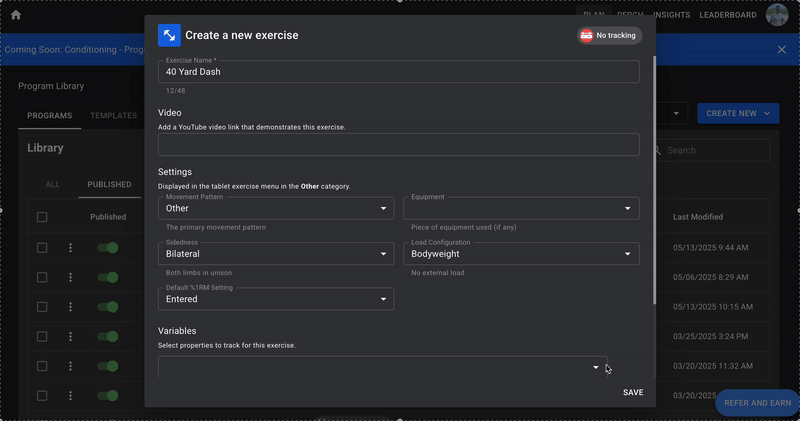Click the blue exercise icon in dialog header
This screenshot has height=421, width=800.
(169, 35)
